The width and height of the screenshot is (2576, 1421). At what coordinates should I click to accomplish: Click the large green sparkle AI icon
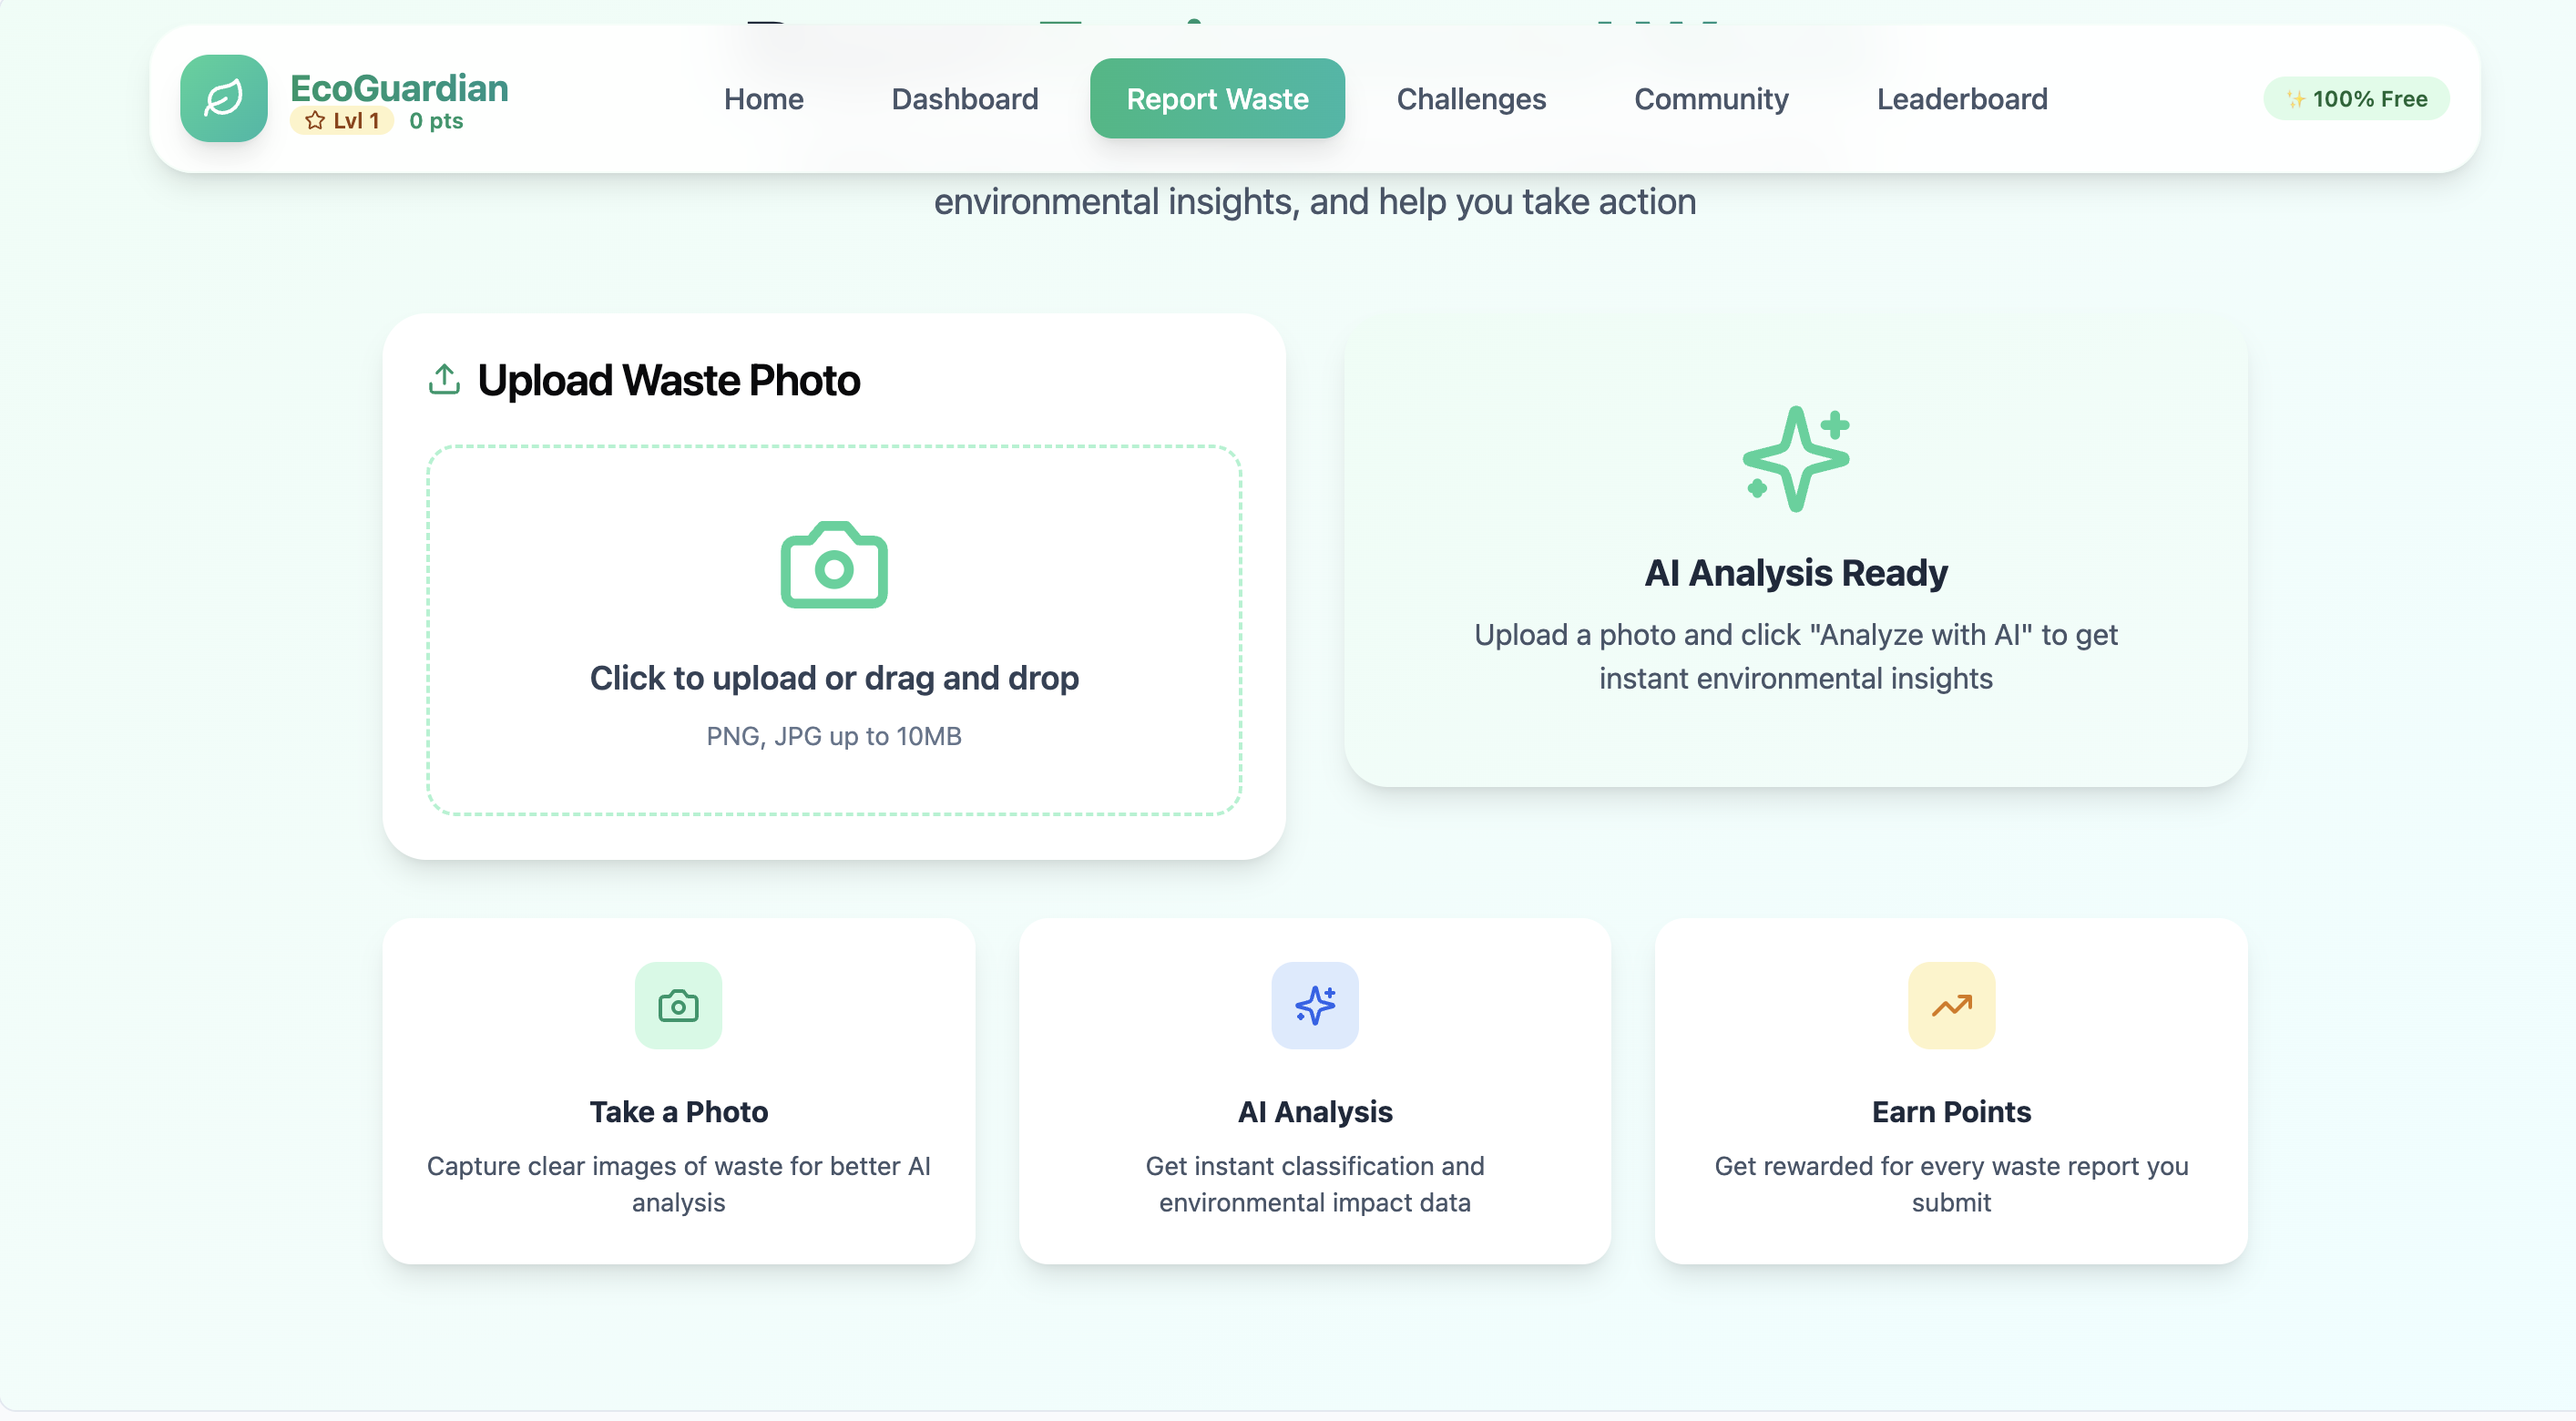[1795, 459]
